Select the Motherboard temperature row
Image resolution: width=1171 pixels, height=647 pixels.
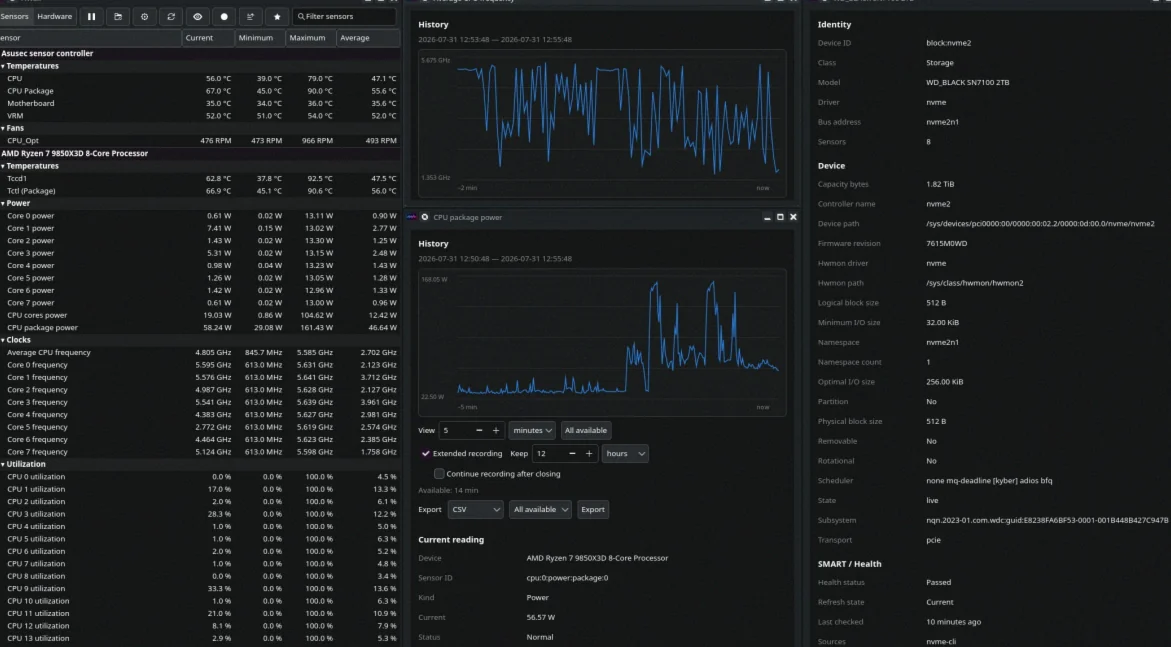[200, 103]
